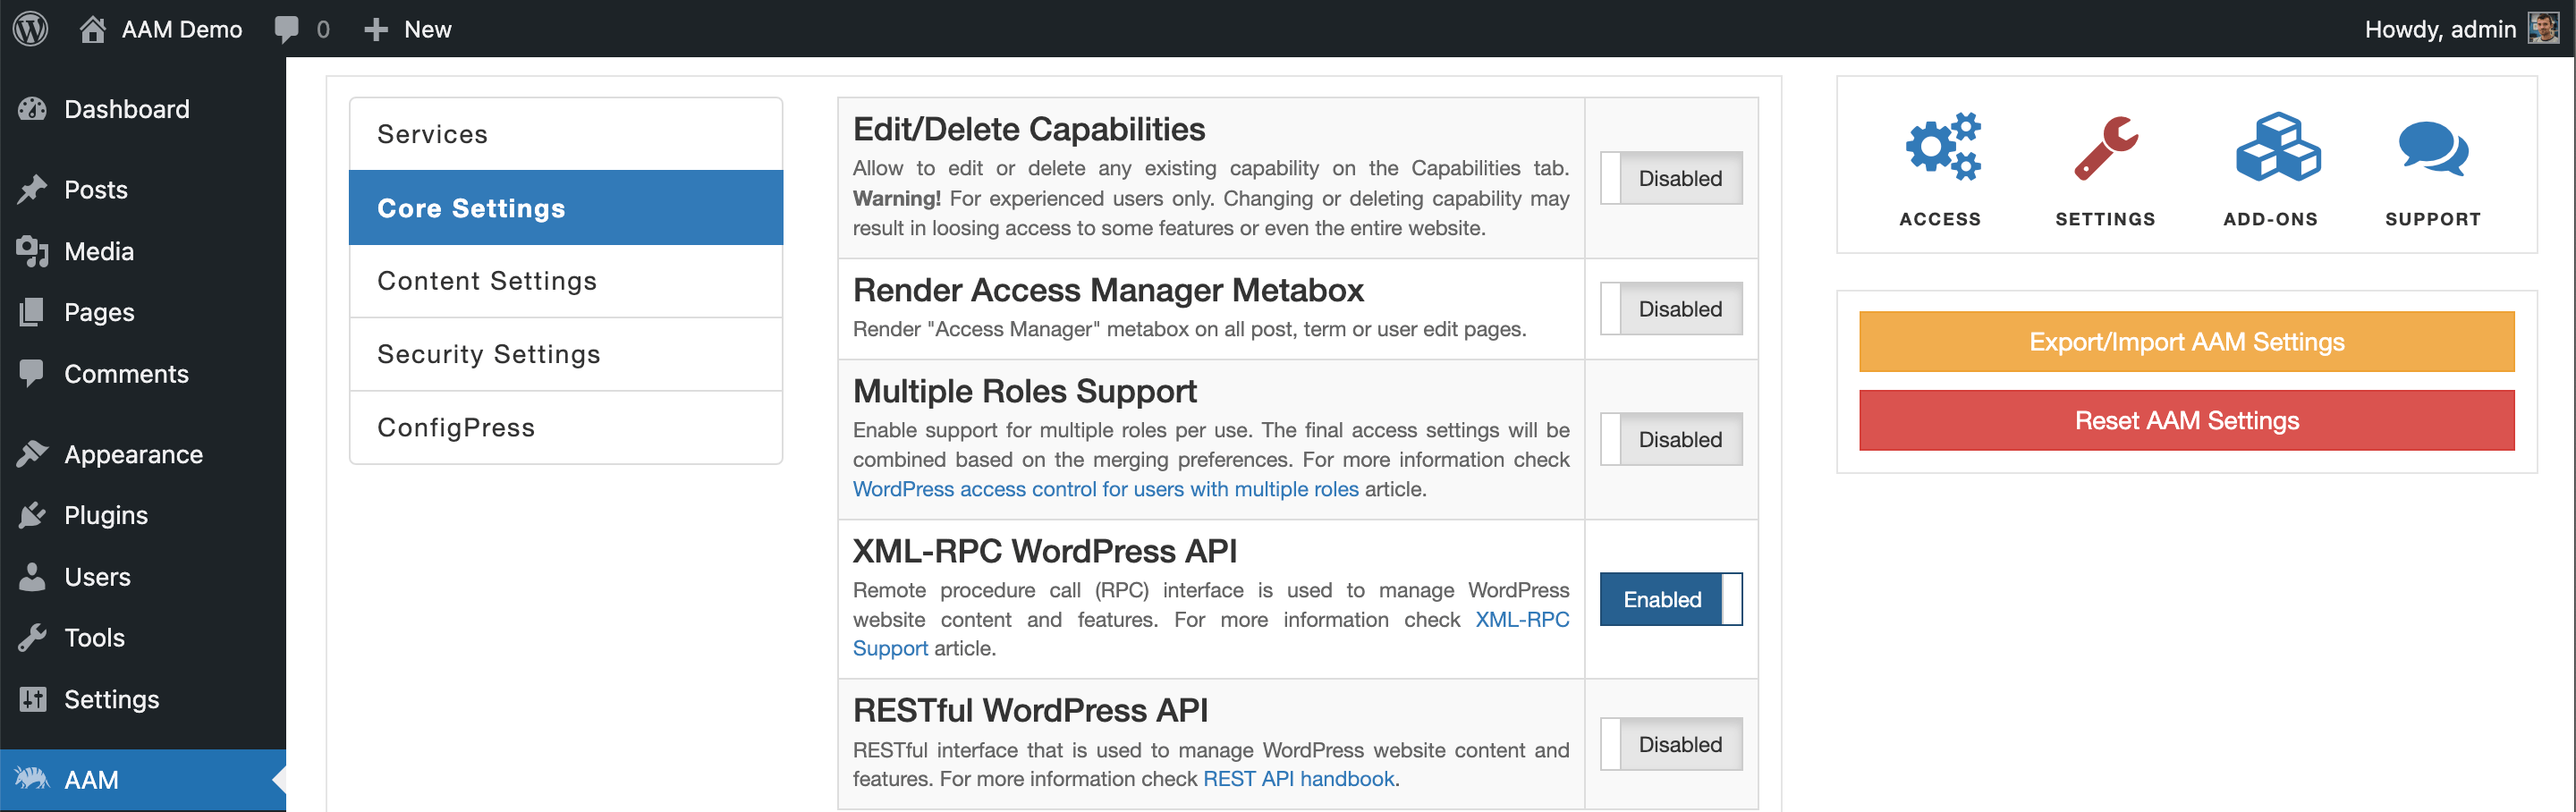Click the plus icon next to New
The height and width of the screenshot is (812, 2576).
376,30
